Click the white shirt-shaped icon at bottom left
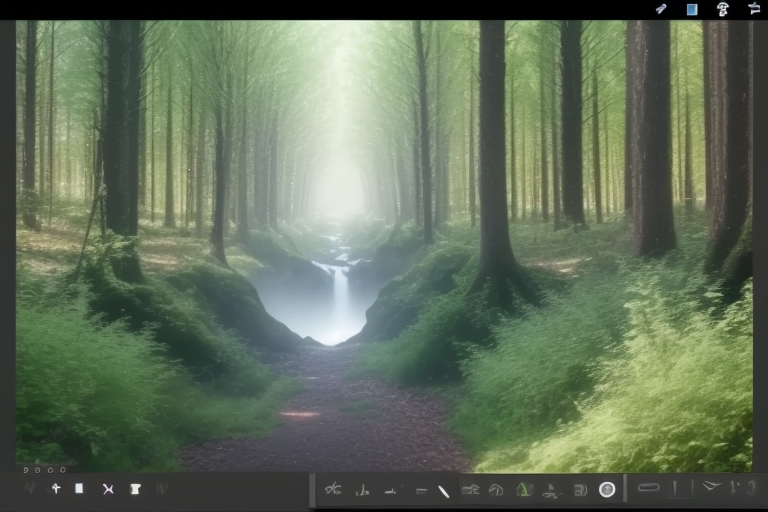 tap(135, 489)
